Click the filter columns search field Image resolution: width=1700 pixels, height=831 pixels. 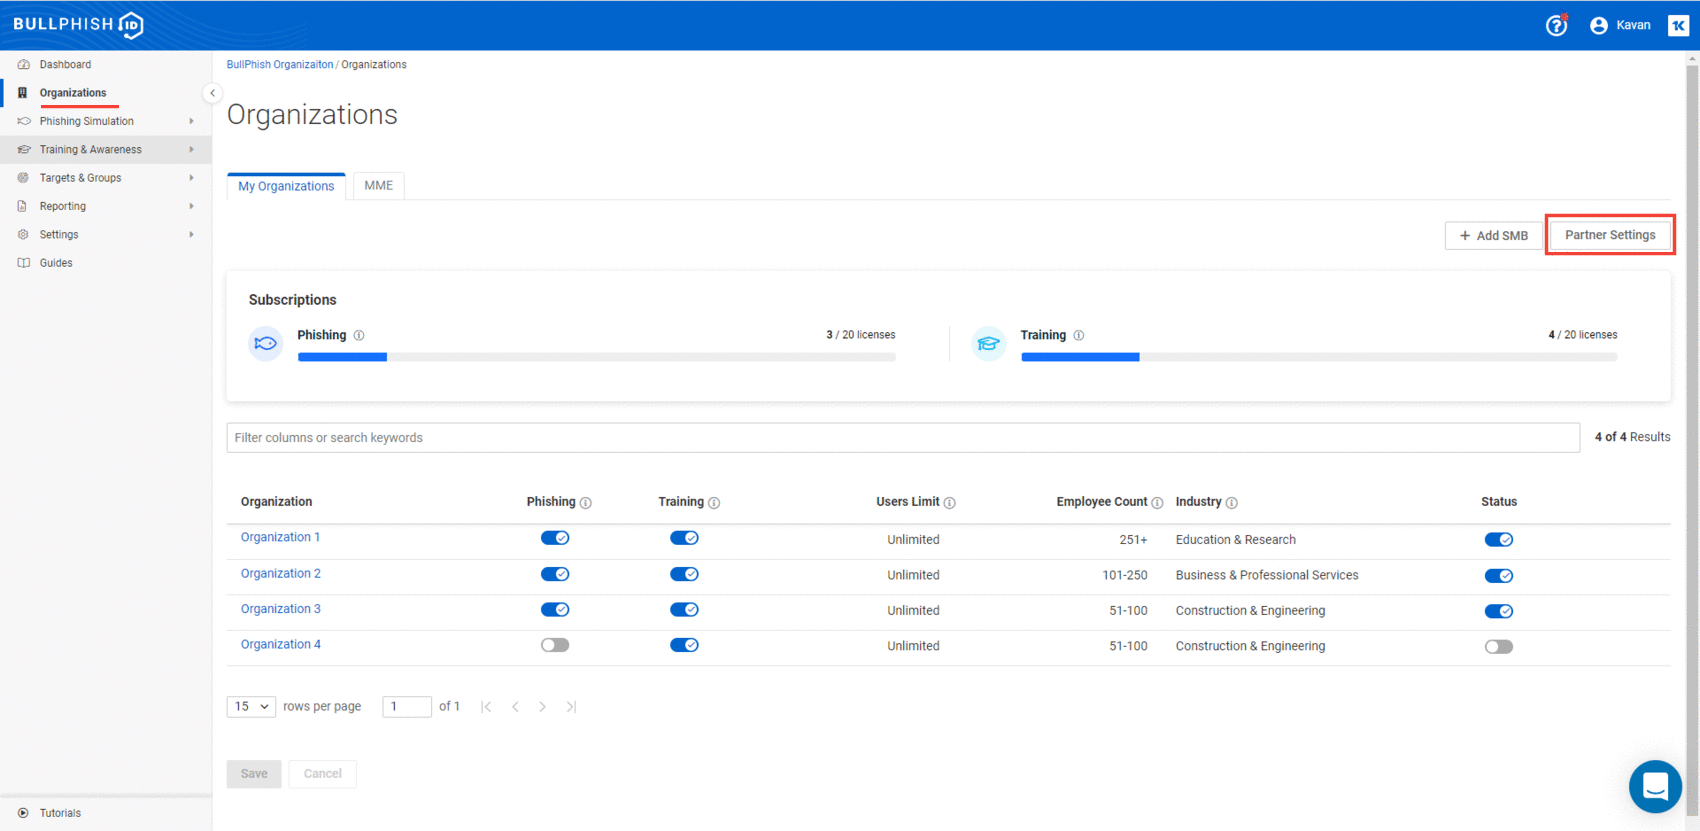903,438
